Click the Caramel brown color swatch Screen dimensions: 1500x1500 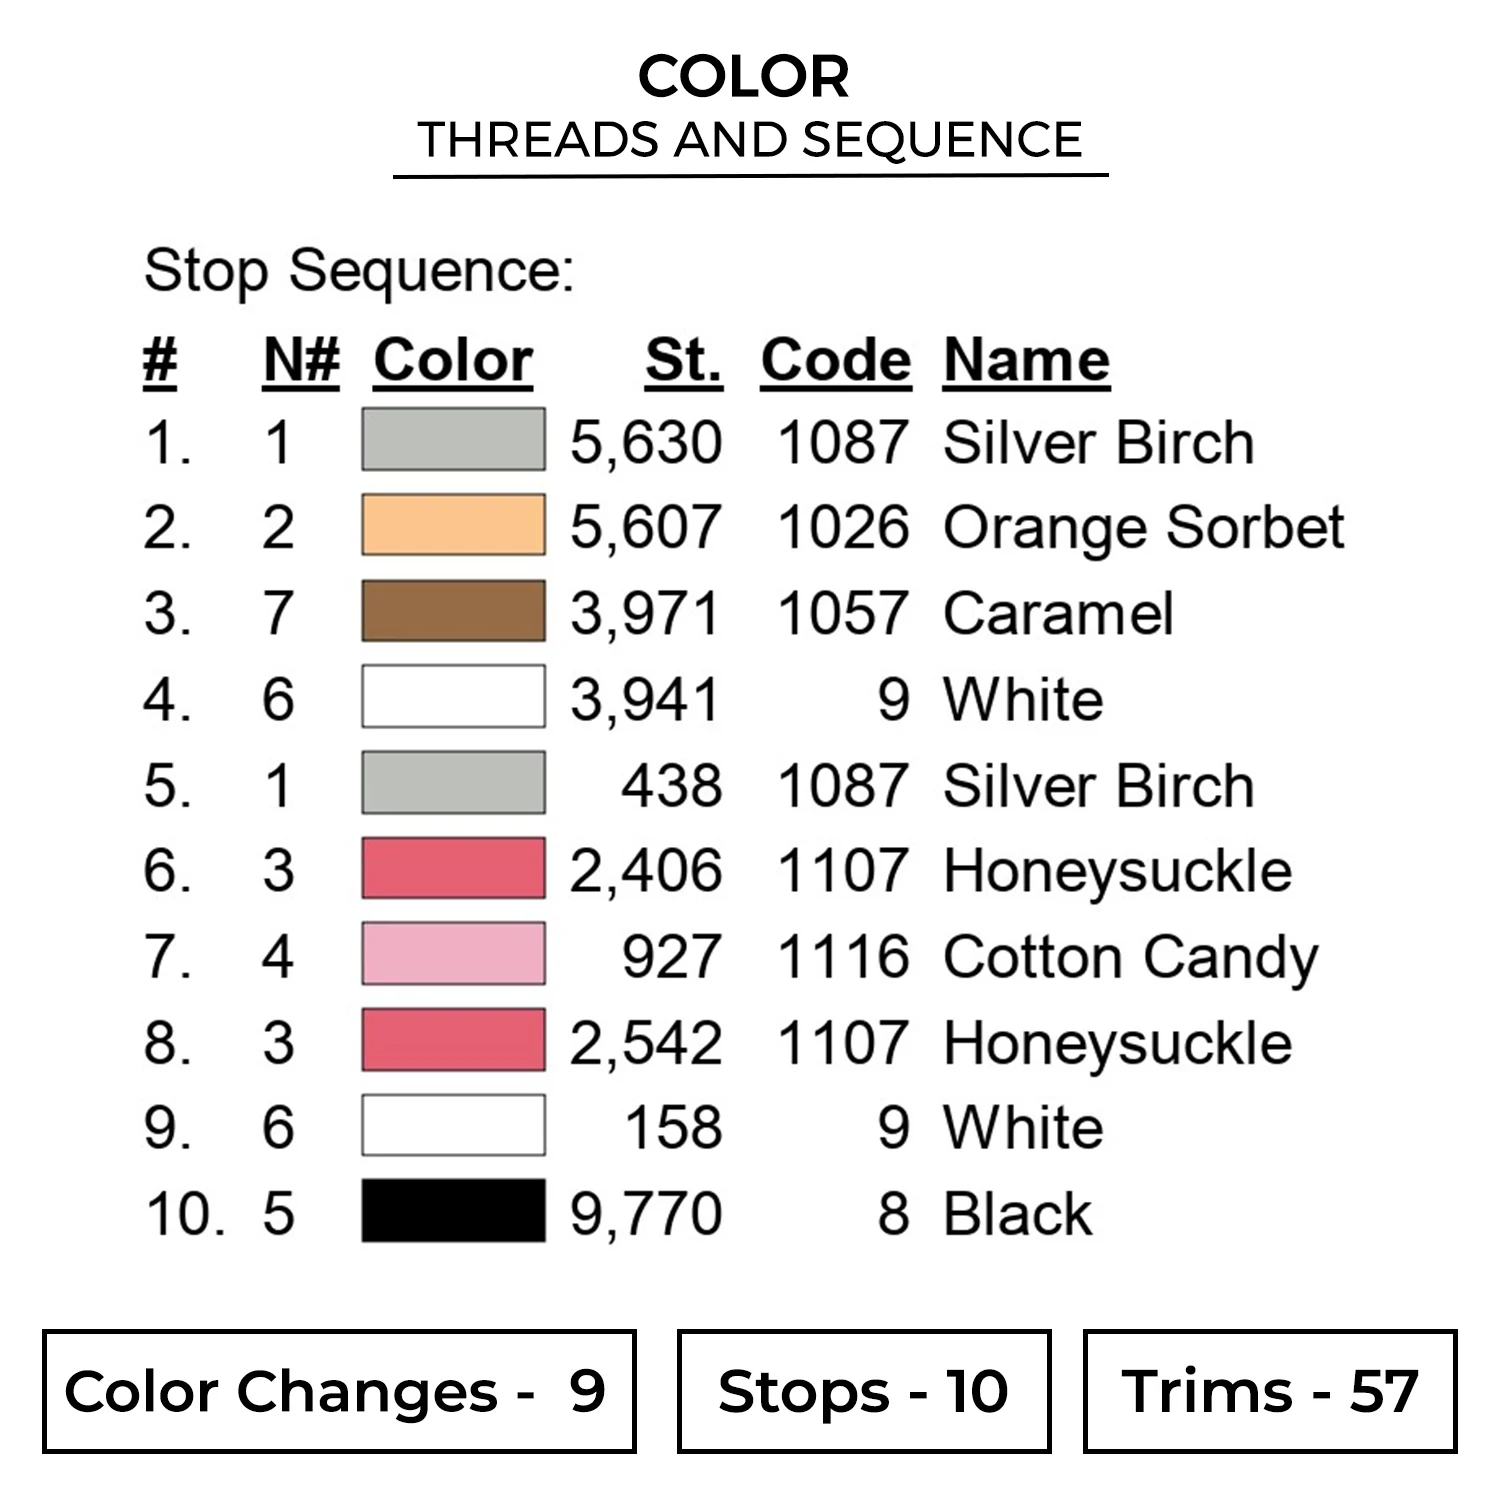click(453, 611)
